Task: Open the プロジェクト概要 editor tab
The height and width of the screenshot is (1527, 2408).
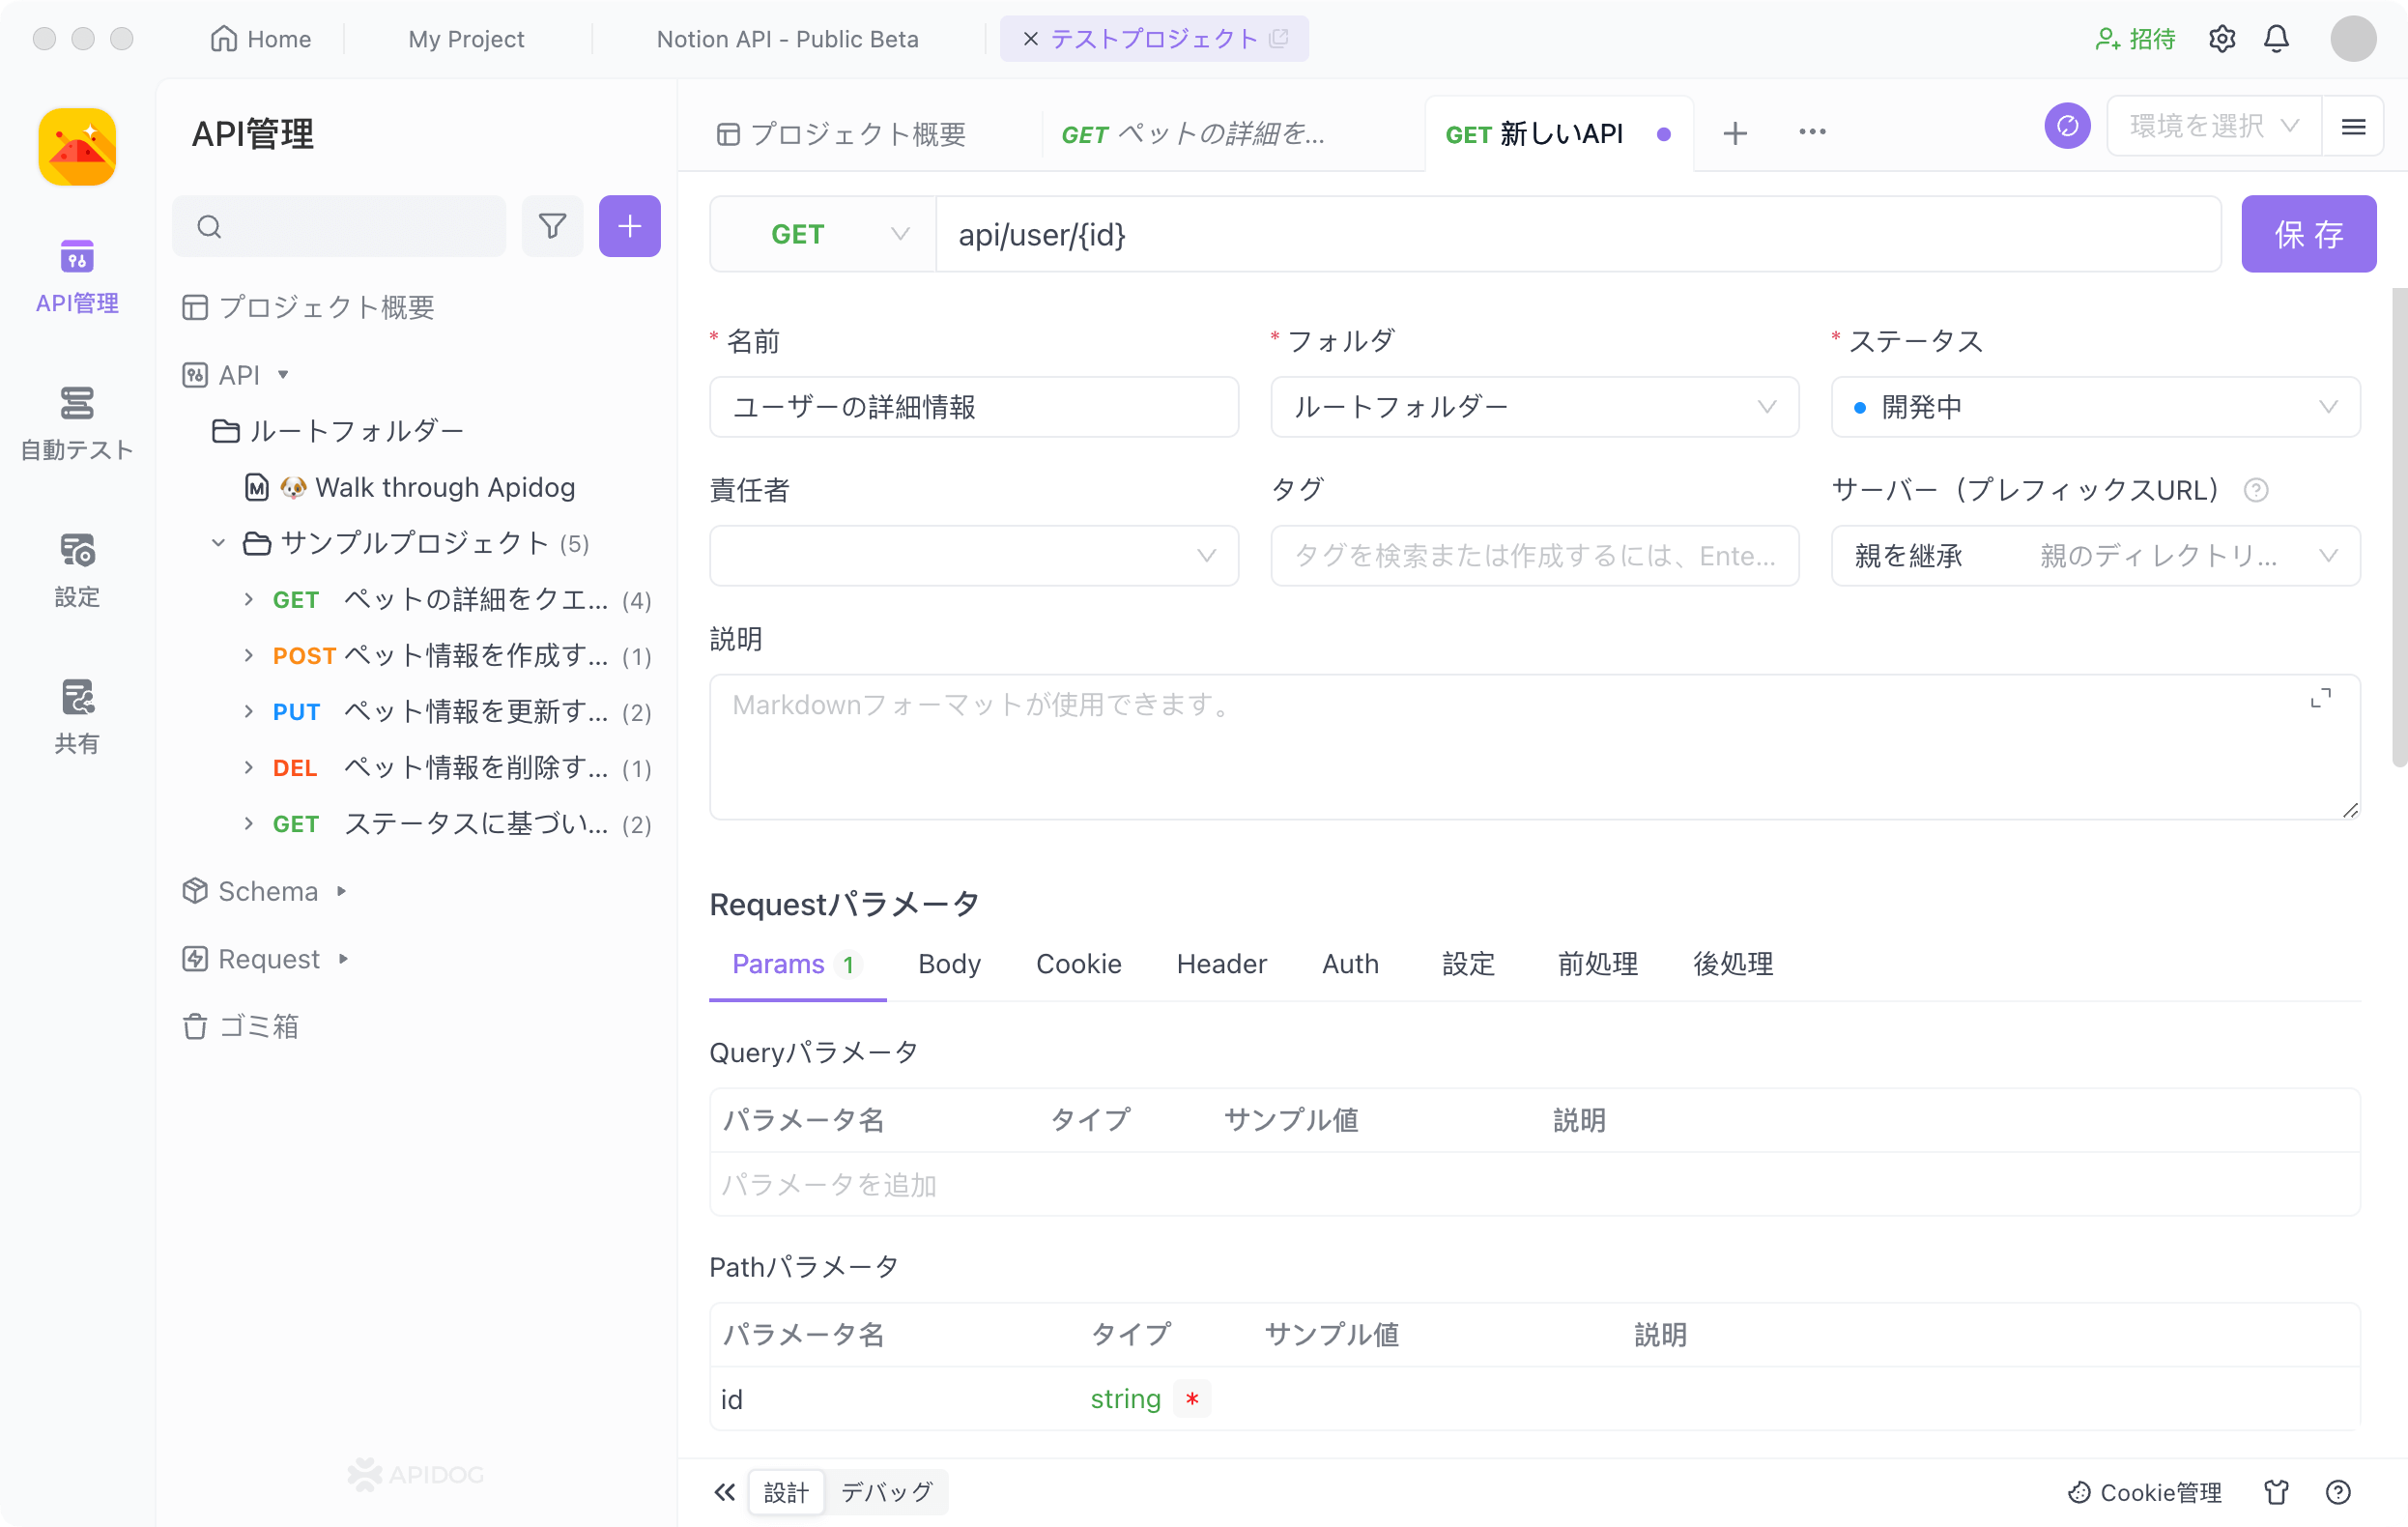Action: pos(841,133)
